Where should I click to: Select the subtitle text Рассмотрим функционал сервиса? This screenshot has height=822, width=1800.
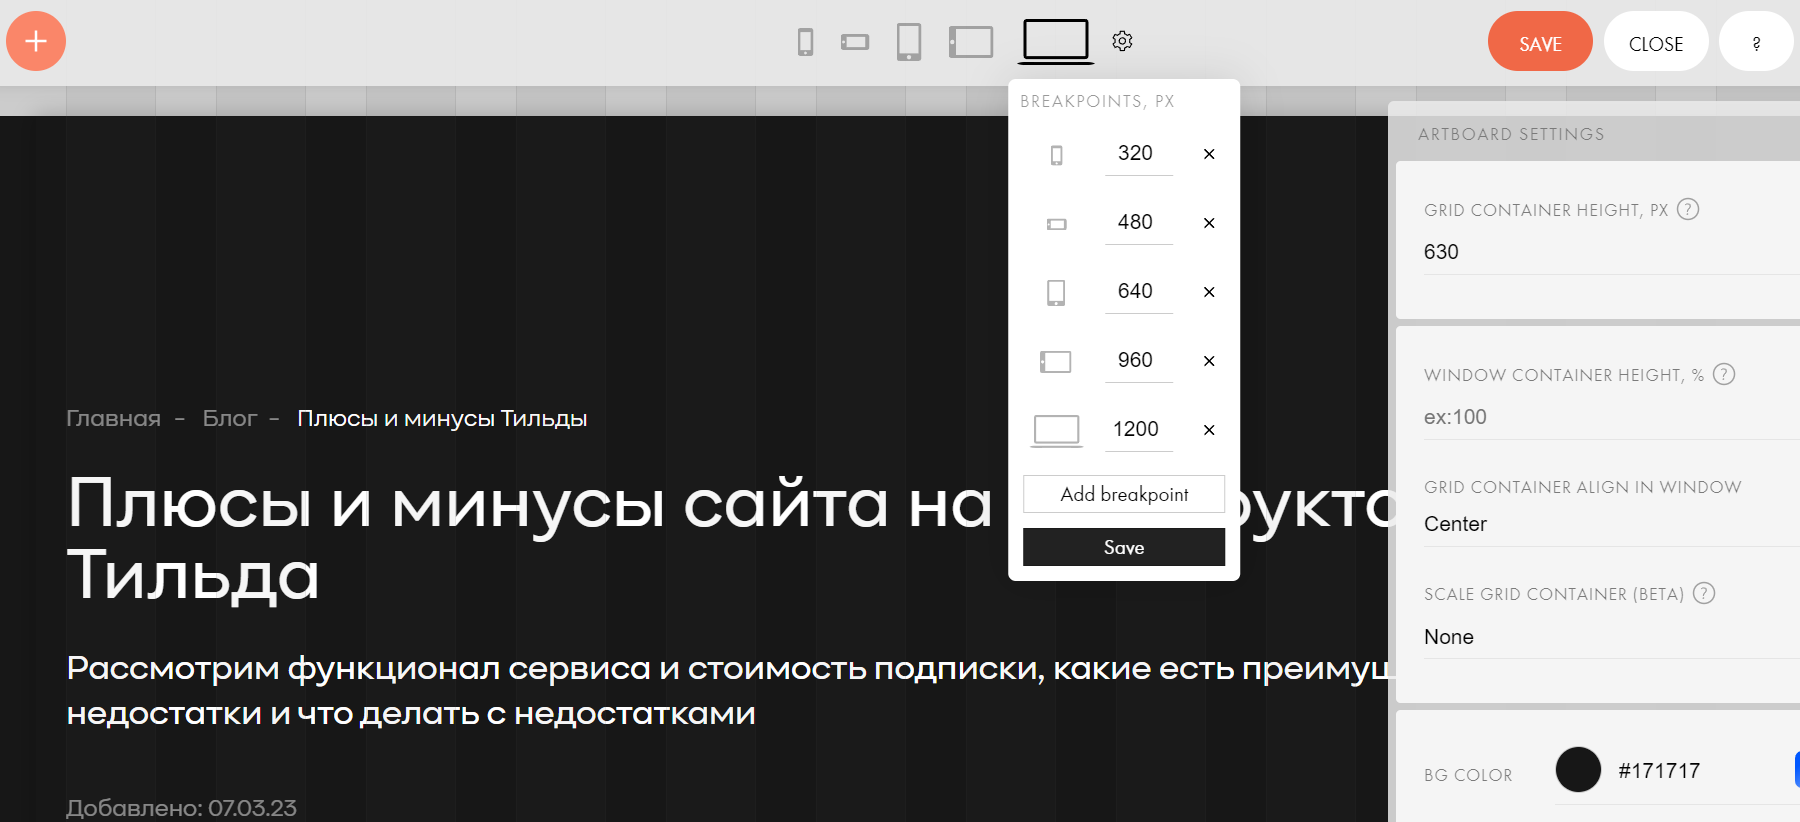(730, 691)
